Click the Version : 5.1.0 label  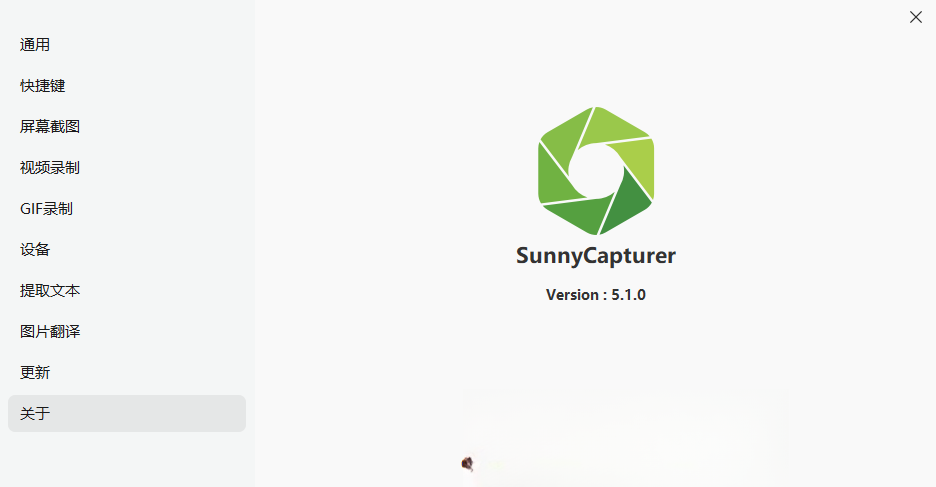coord(596,295)
